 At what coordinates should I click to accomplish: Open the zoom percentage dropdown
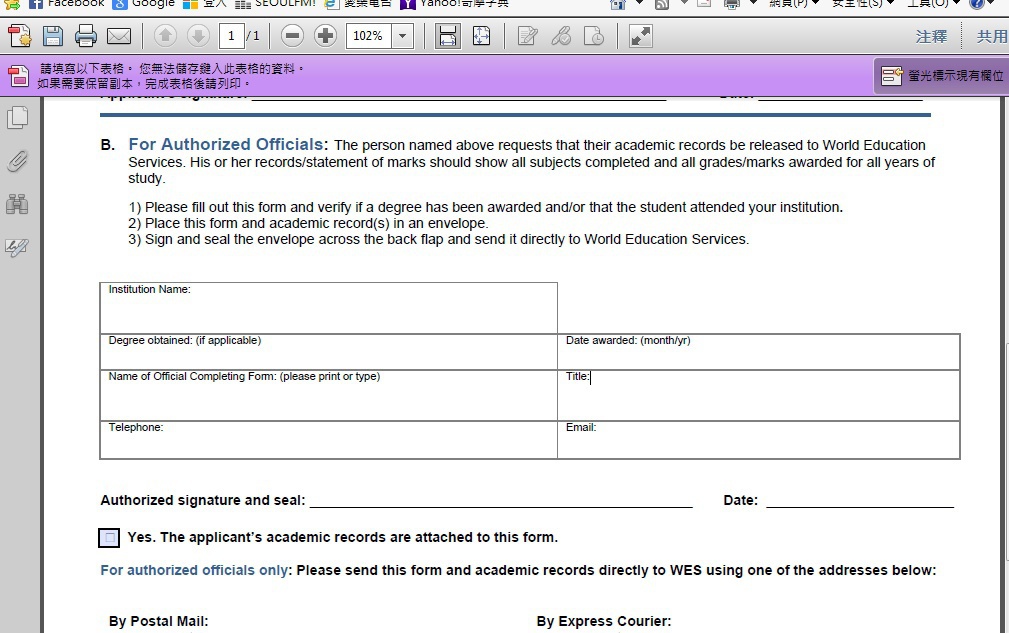point(403,37)
